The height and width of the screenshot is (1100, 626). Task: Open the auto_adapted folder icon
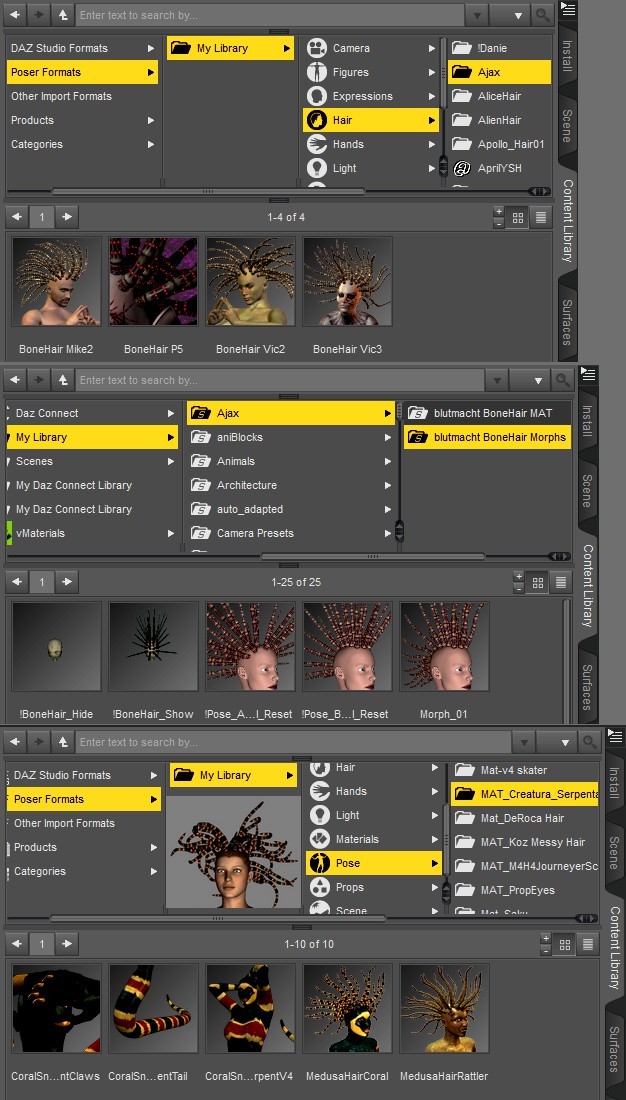pyautogui.click(x=201, y=509)
